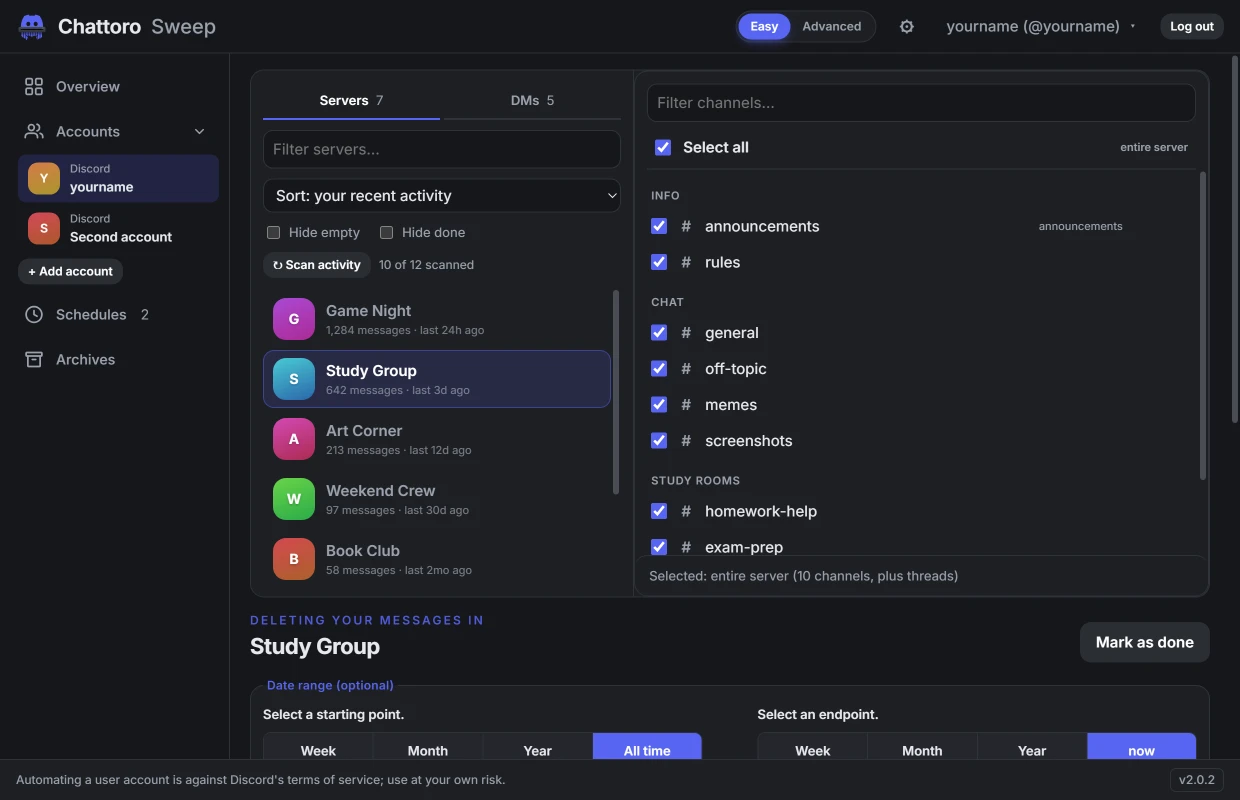Switch to Easy mode
Image resolution: width=1240 pixels, height=800 pixels.
765,27
